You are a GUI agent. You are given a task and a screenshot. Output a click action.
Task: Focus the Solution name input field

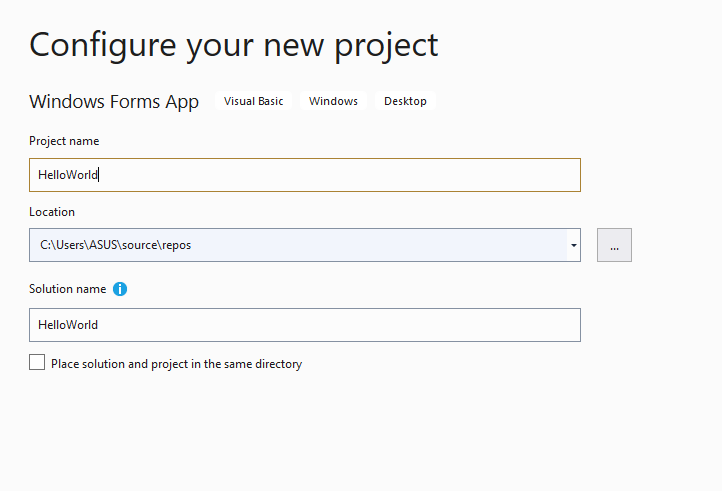tap(305, 325)
